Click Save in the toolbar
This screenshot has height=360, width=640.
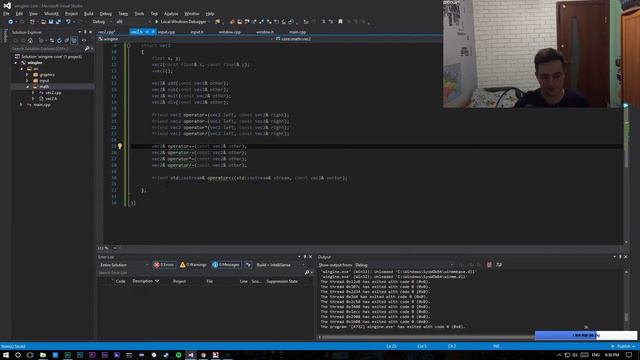[x=51, y=22]
